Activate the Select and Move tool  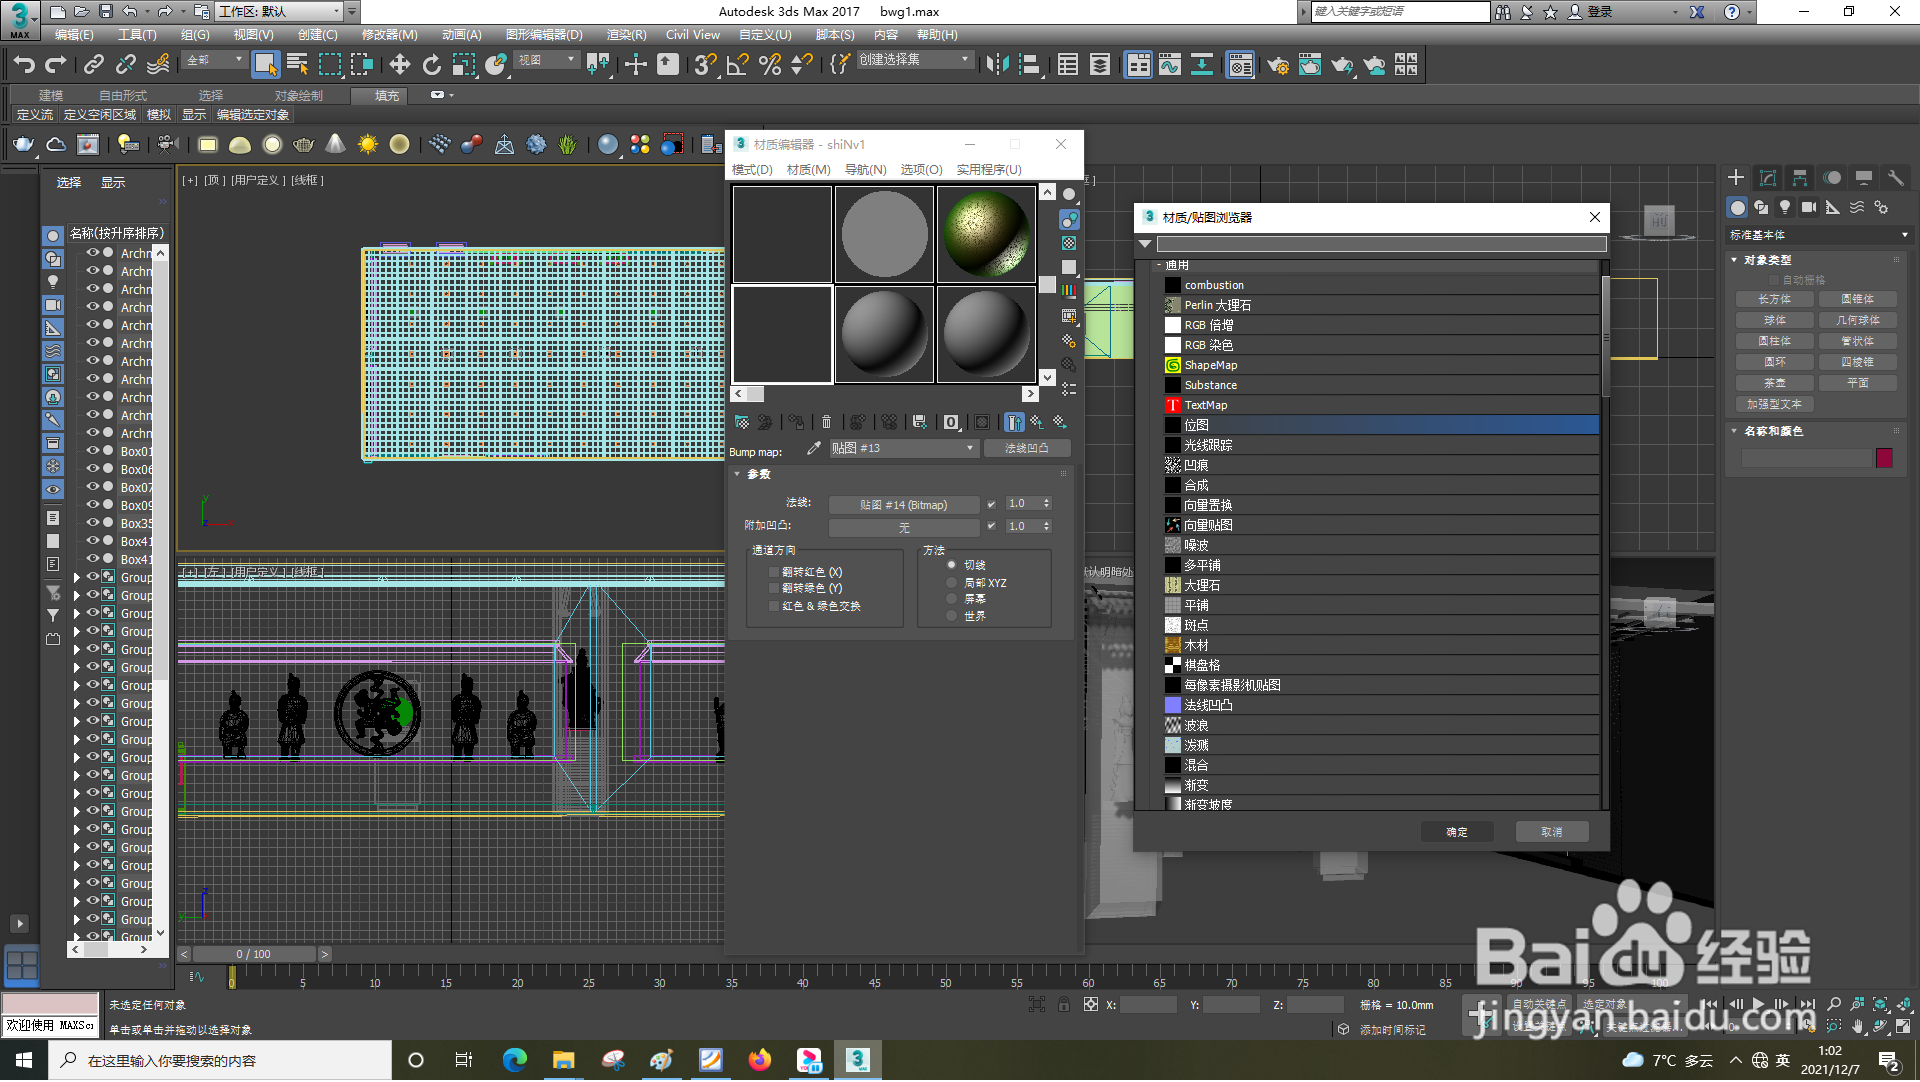(400, 65)
